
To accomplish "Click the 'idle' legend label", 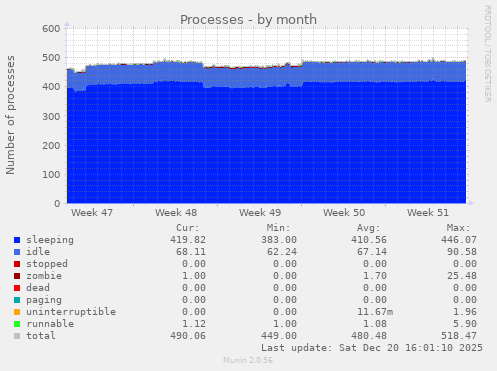I will click(x=38, y=252).
